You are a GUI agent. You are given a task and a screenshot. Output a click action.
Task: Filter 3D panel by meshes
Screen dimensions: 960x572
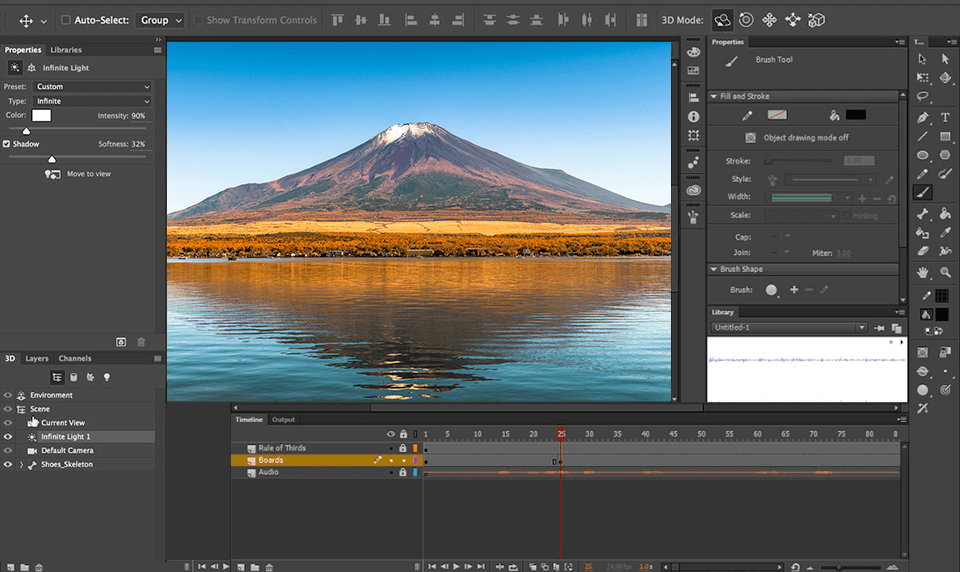coord(74,377)
